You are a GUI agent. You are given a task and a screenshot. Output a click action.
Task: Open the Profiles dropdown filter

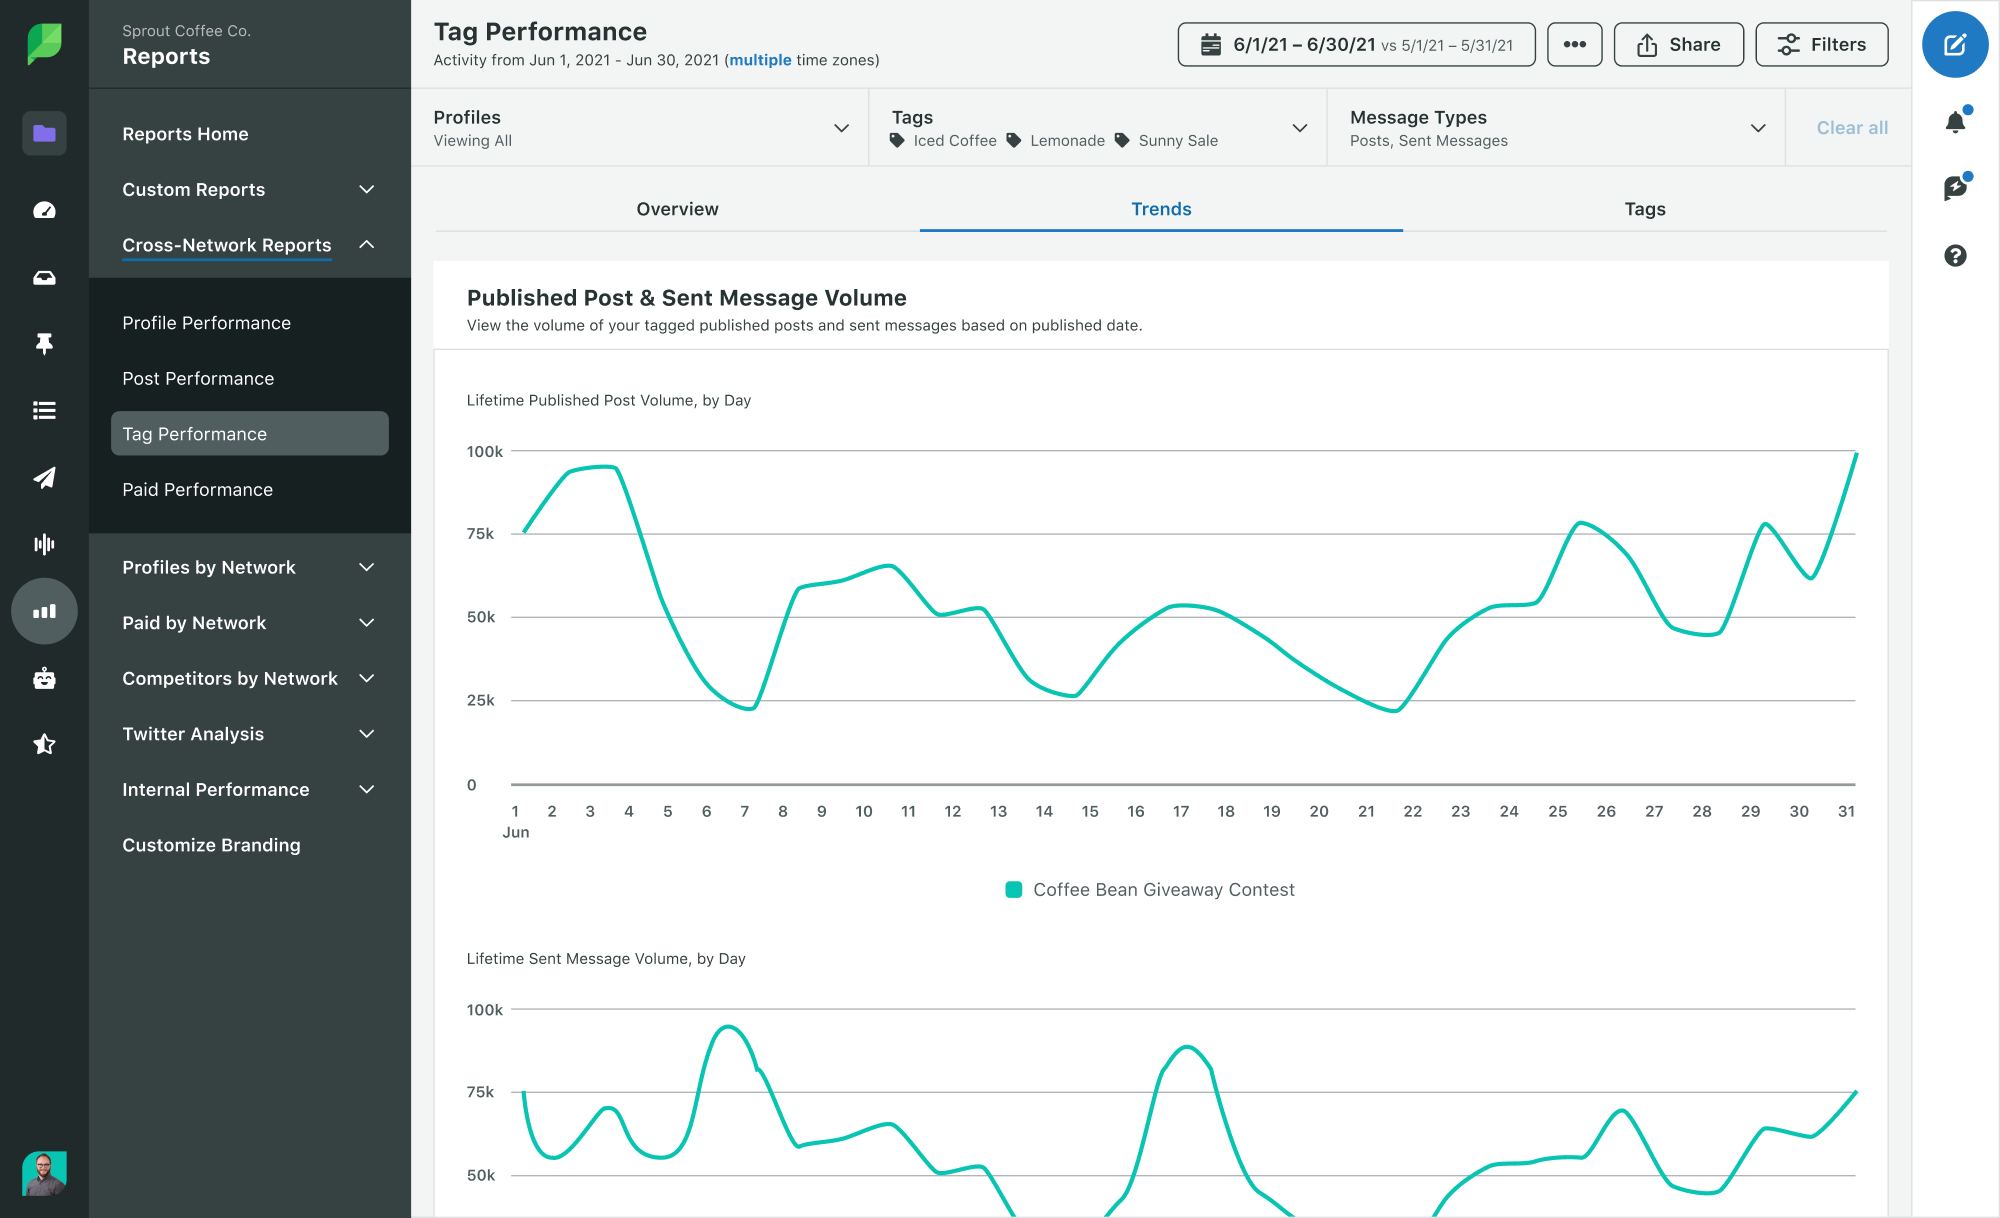tap(843, 127)
